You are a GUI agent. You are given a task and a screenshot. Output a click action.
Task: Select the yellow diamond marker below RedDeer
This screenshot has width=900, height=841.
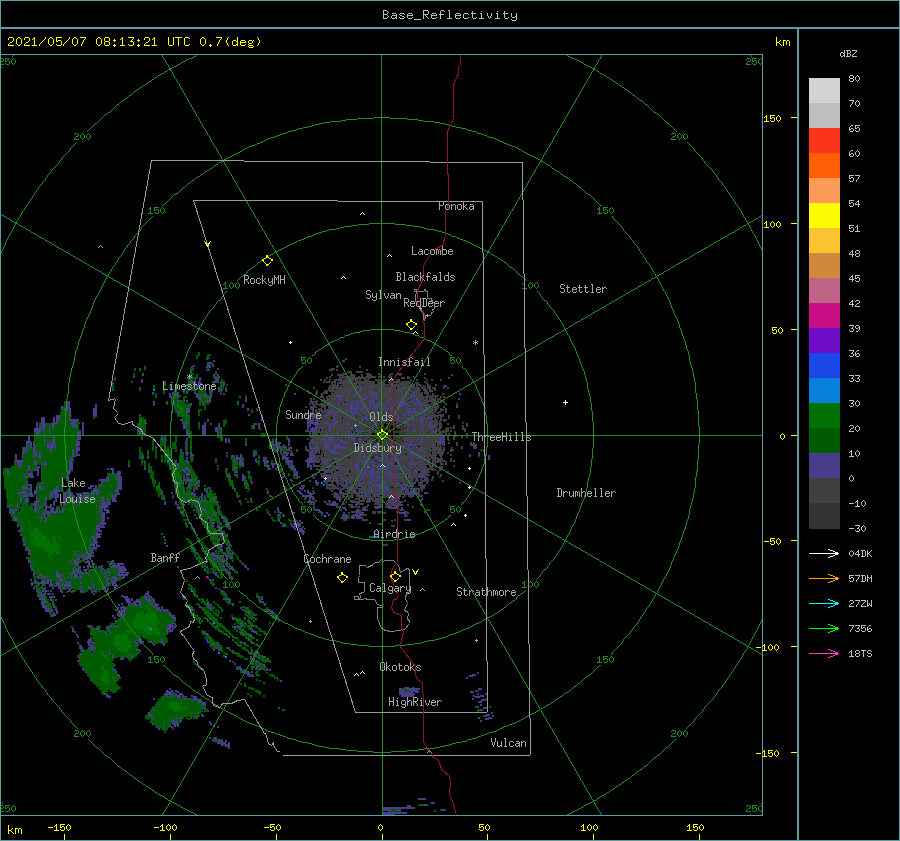click(412, 325)
